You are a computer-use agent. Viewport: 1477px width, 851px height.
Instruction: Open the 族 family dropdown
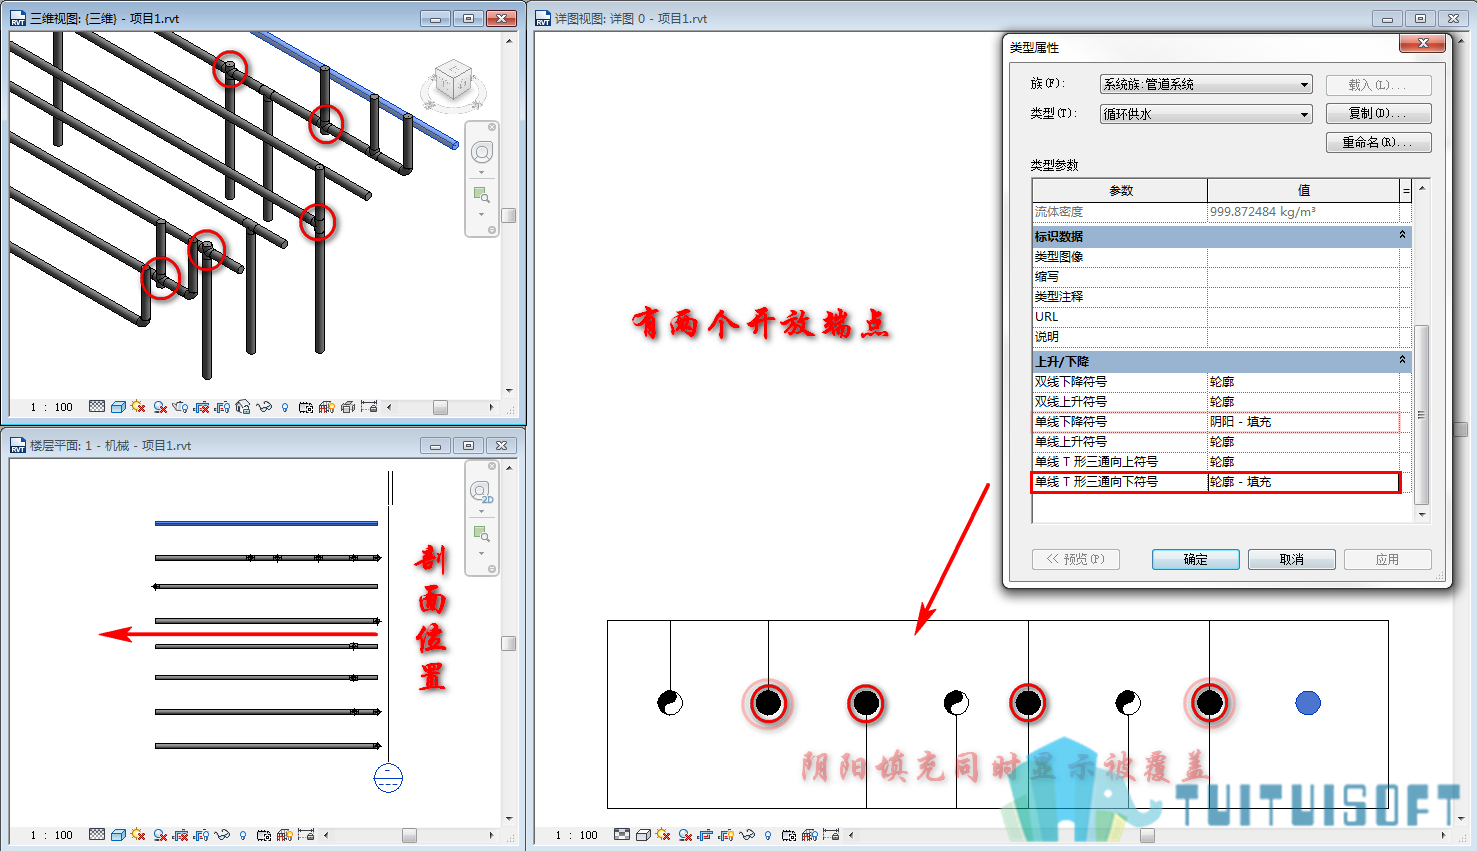[1206, 84]
